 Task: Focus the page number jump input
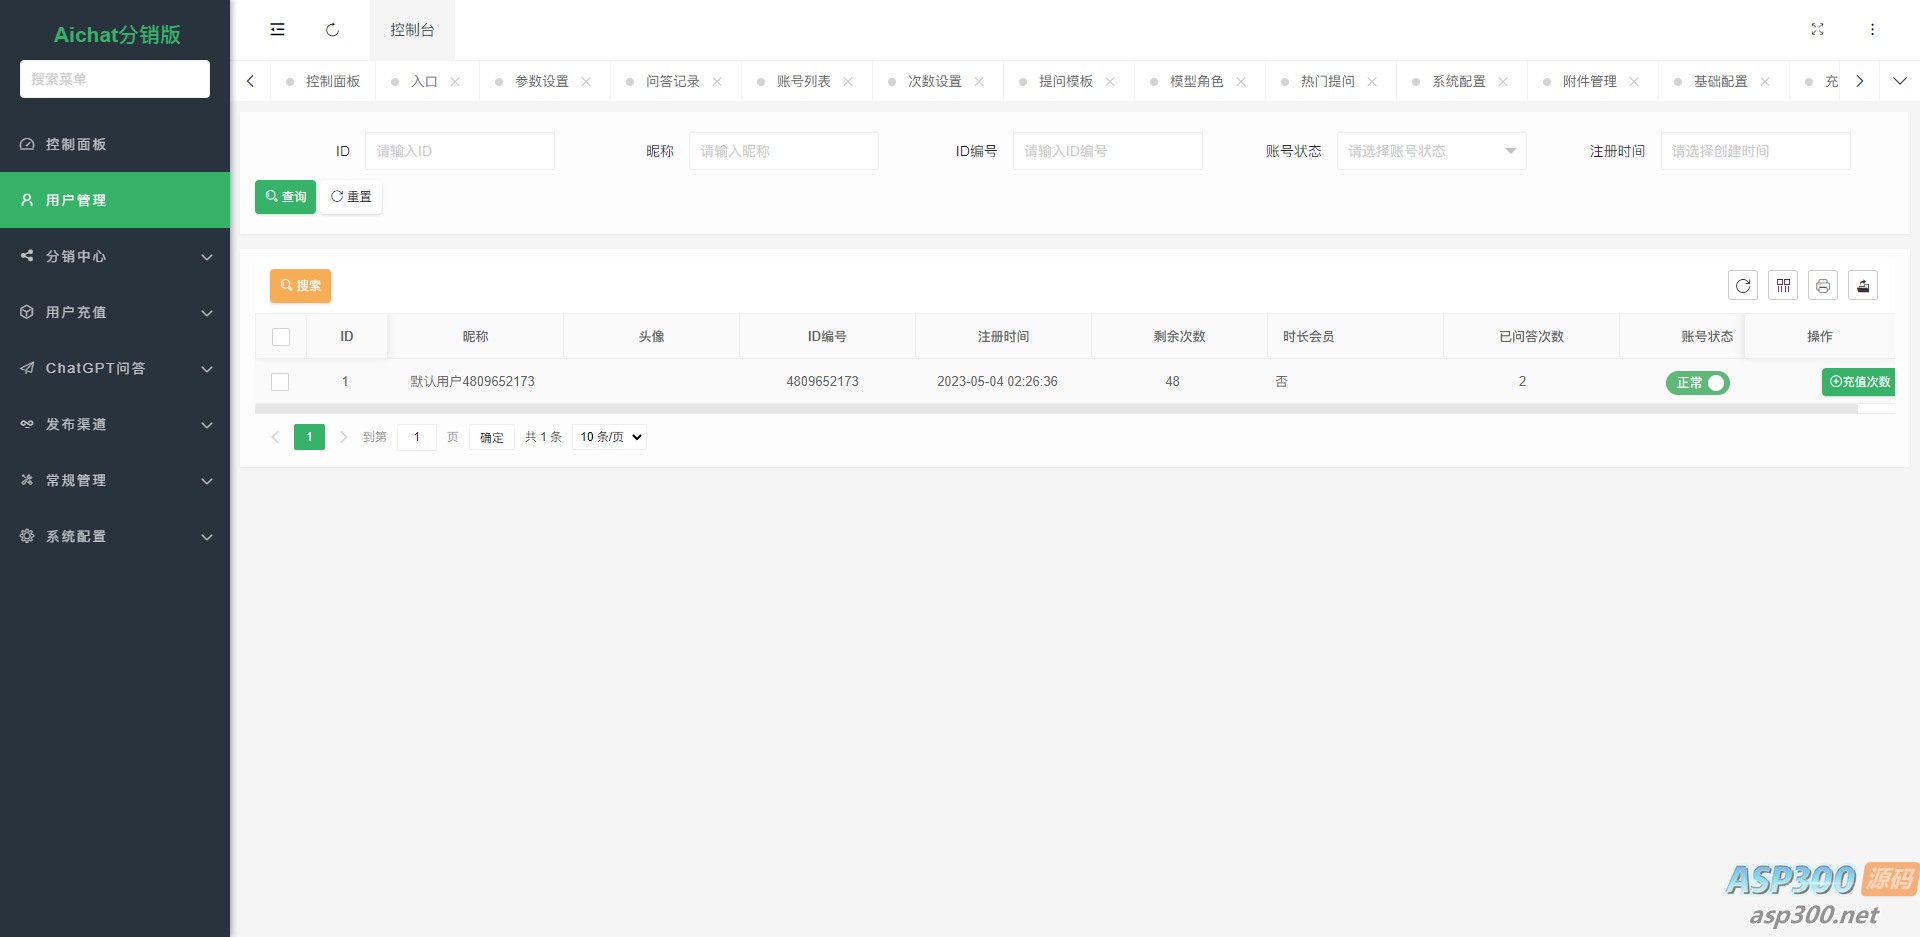pyautogui.click(x=417, y=437)
